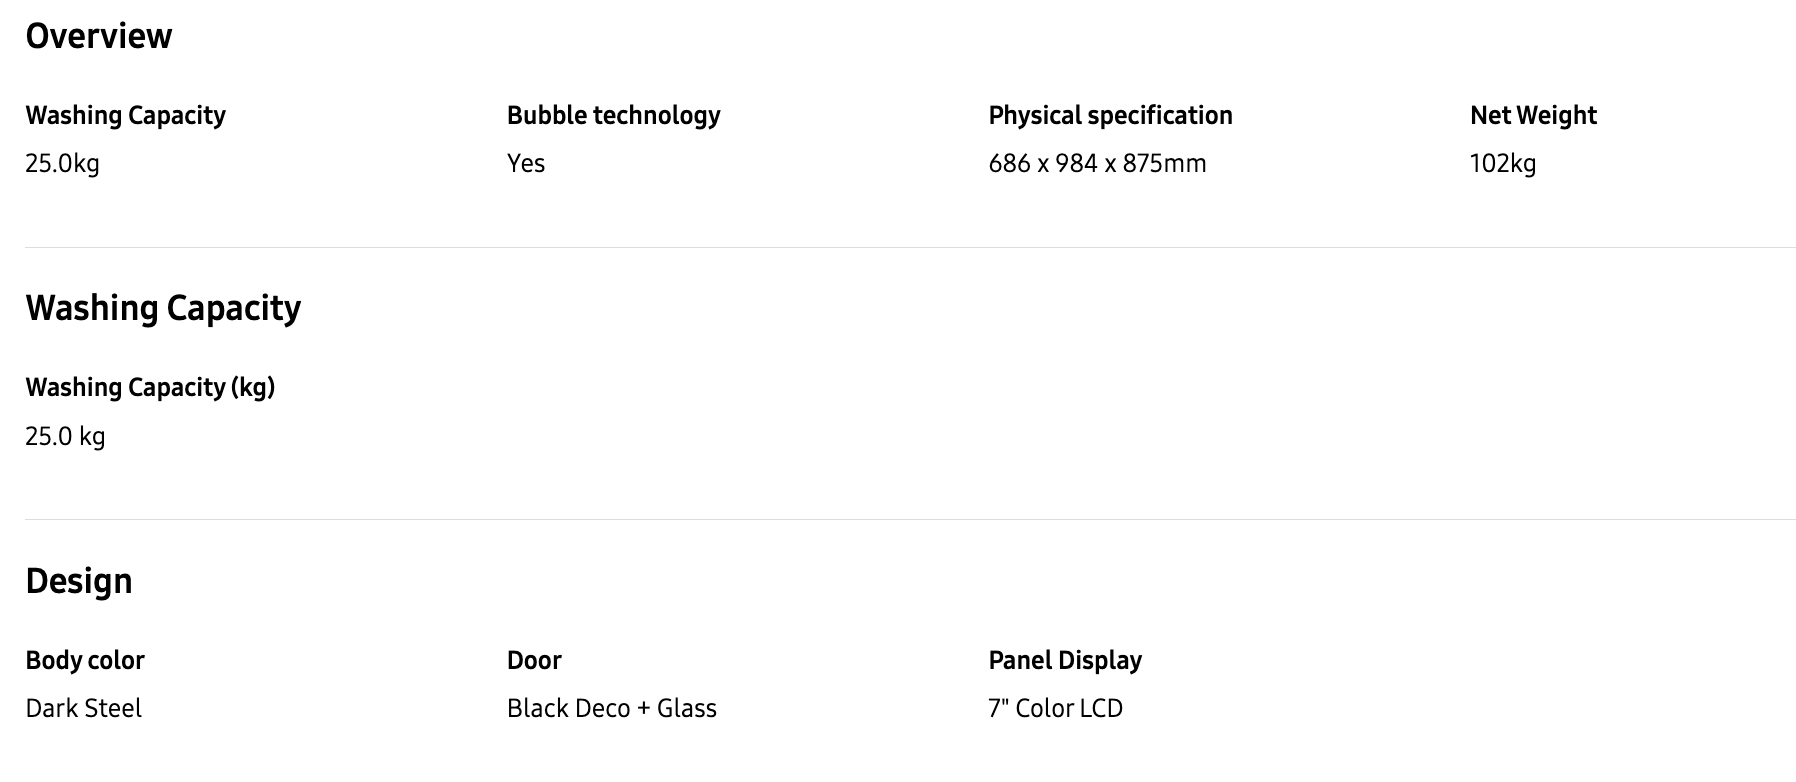Select the Door label
Screen dimensions: 1796x782
534,661
